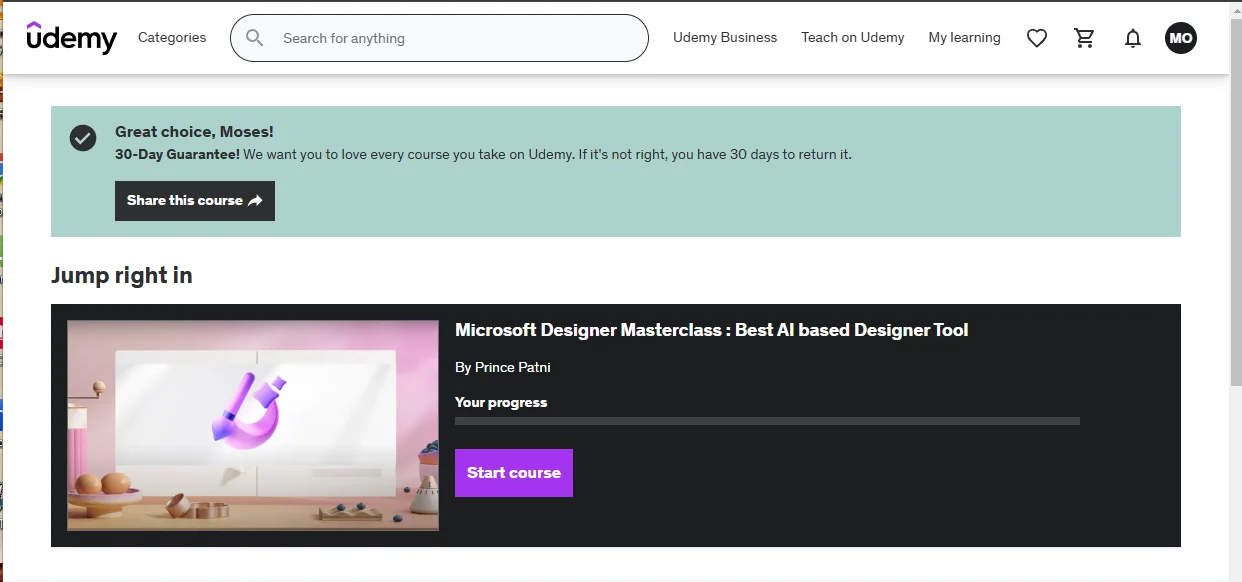Click the Share this course button
Image resolution: width=1242 pixels, height=582 pixels.
[195, 200]
